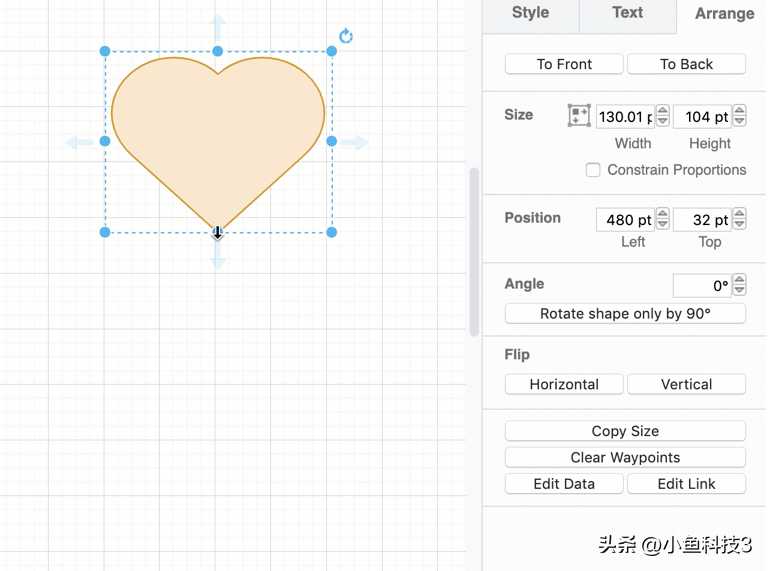The width and height of the screenshot is (769, 571).
Task: Click the rotate handle above the heart
Action: [346, 37]
